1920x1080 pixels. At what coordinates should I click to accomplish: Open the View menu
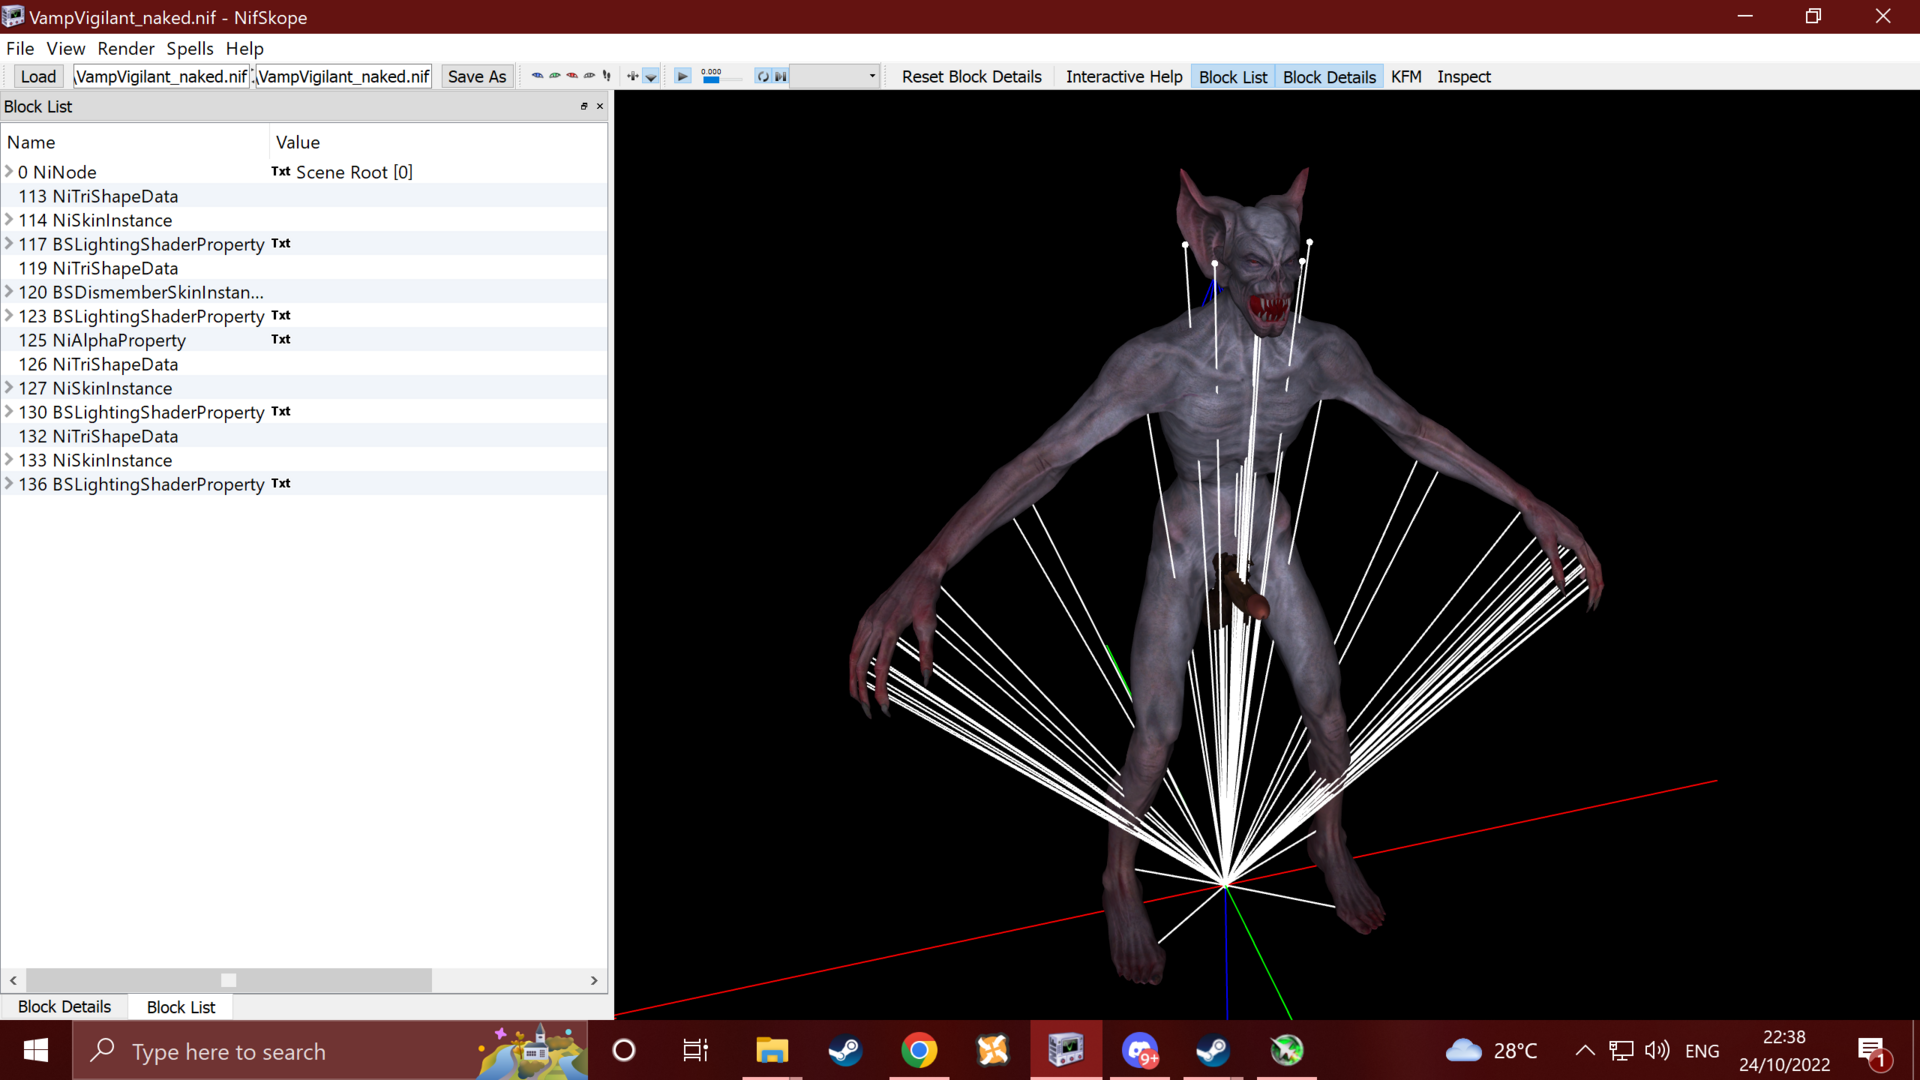tap(66, 48)
